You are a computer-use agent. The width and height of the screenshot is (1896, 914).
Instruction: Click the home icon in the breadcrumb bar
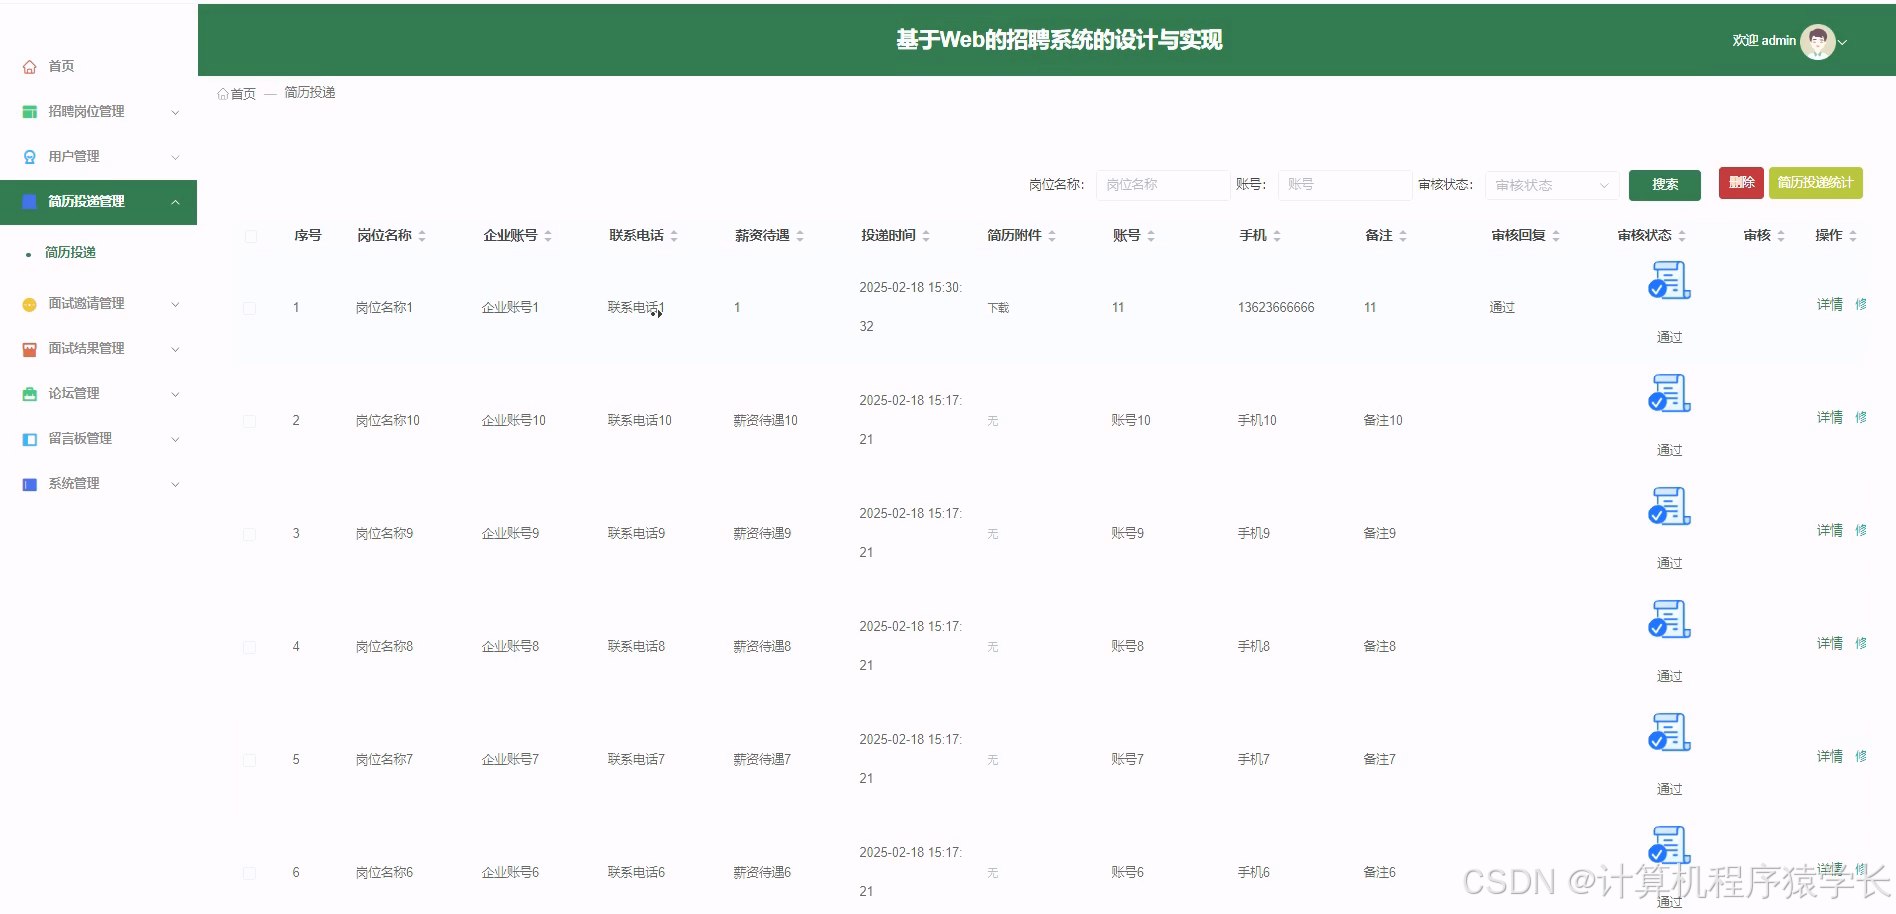(x=224, y=92)
